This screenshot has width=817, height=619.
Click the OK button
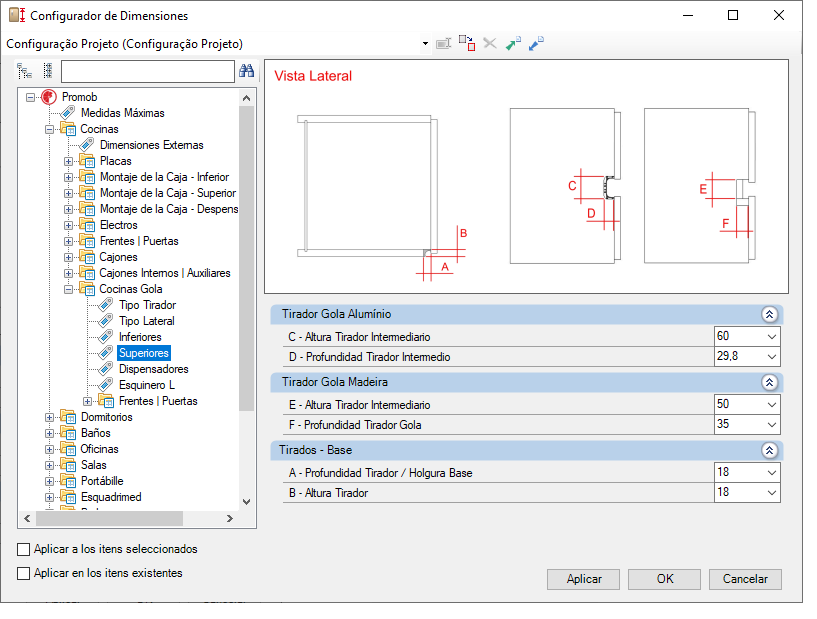click(x=664, y=579)
